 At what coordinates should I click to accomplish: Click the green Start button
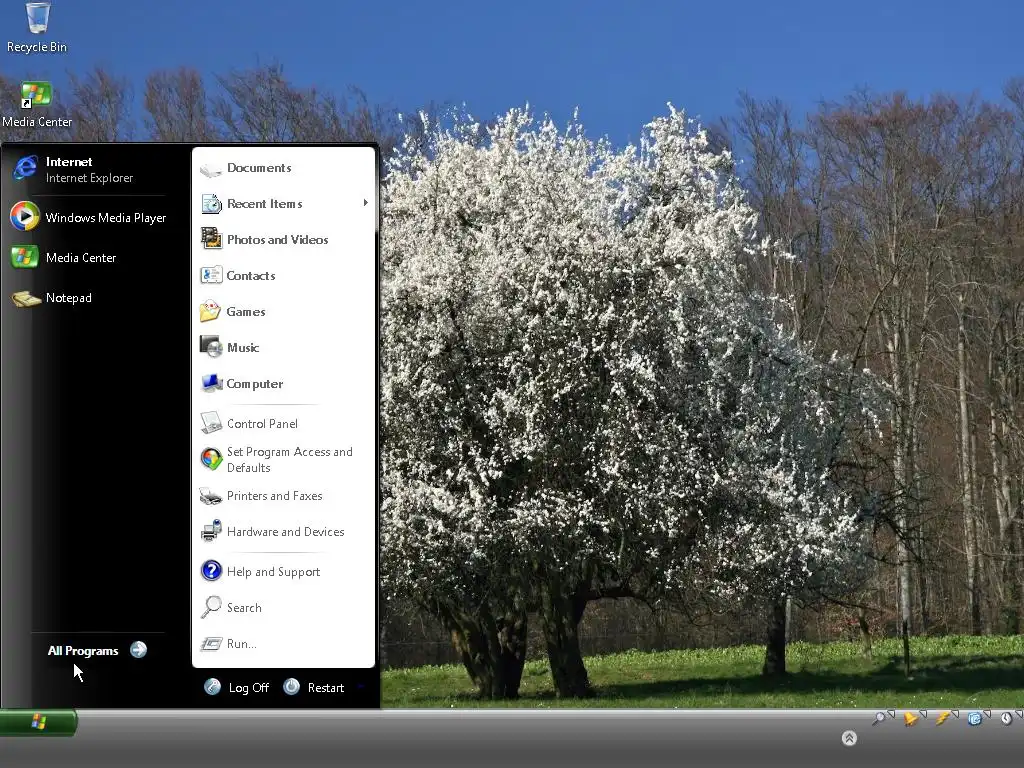39,722
